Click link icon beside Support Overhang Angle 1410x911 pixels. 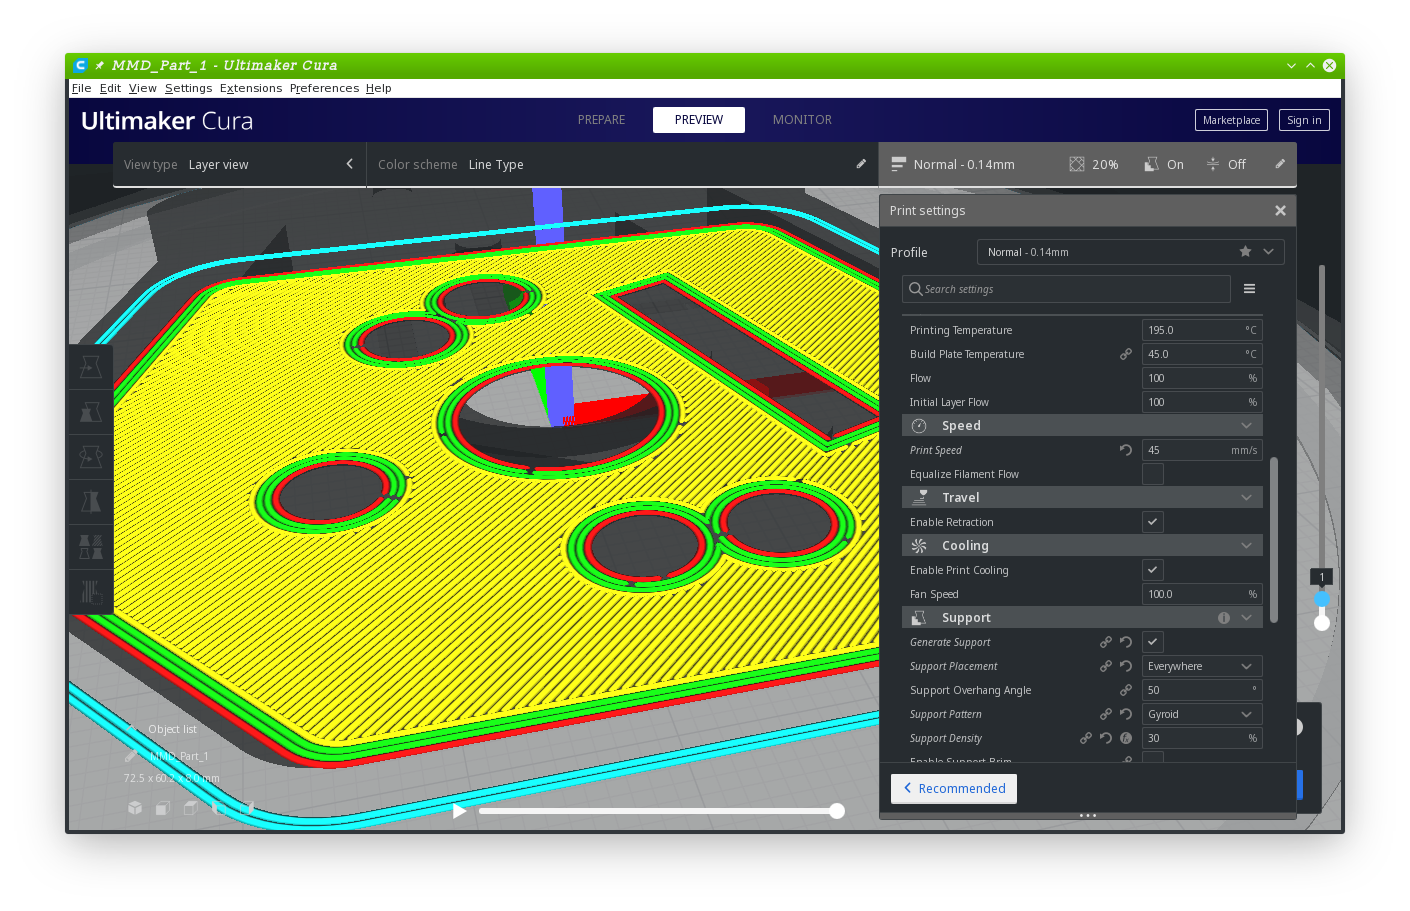click(x=1126, y=690)
